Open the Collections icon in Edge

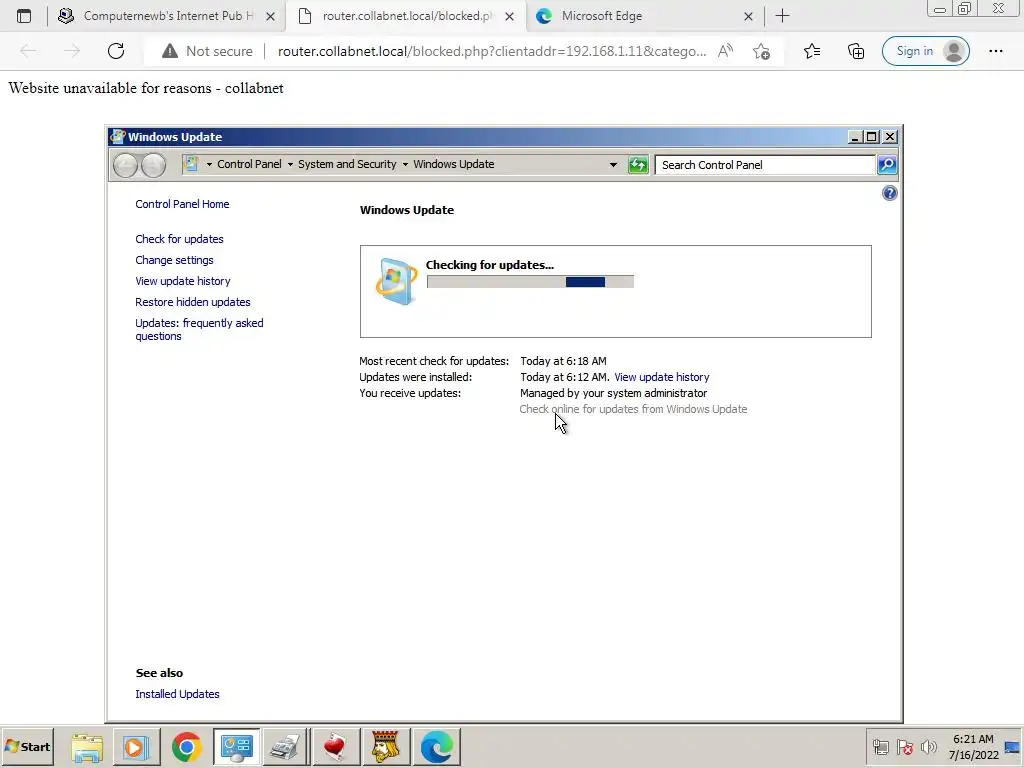point(856,51)
